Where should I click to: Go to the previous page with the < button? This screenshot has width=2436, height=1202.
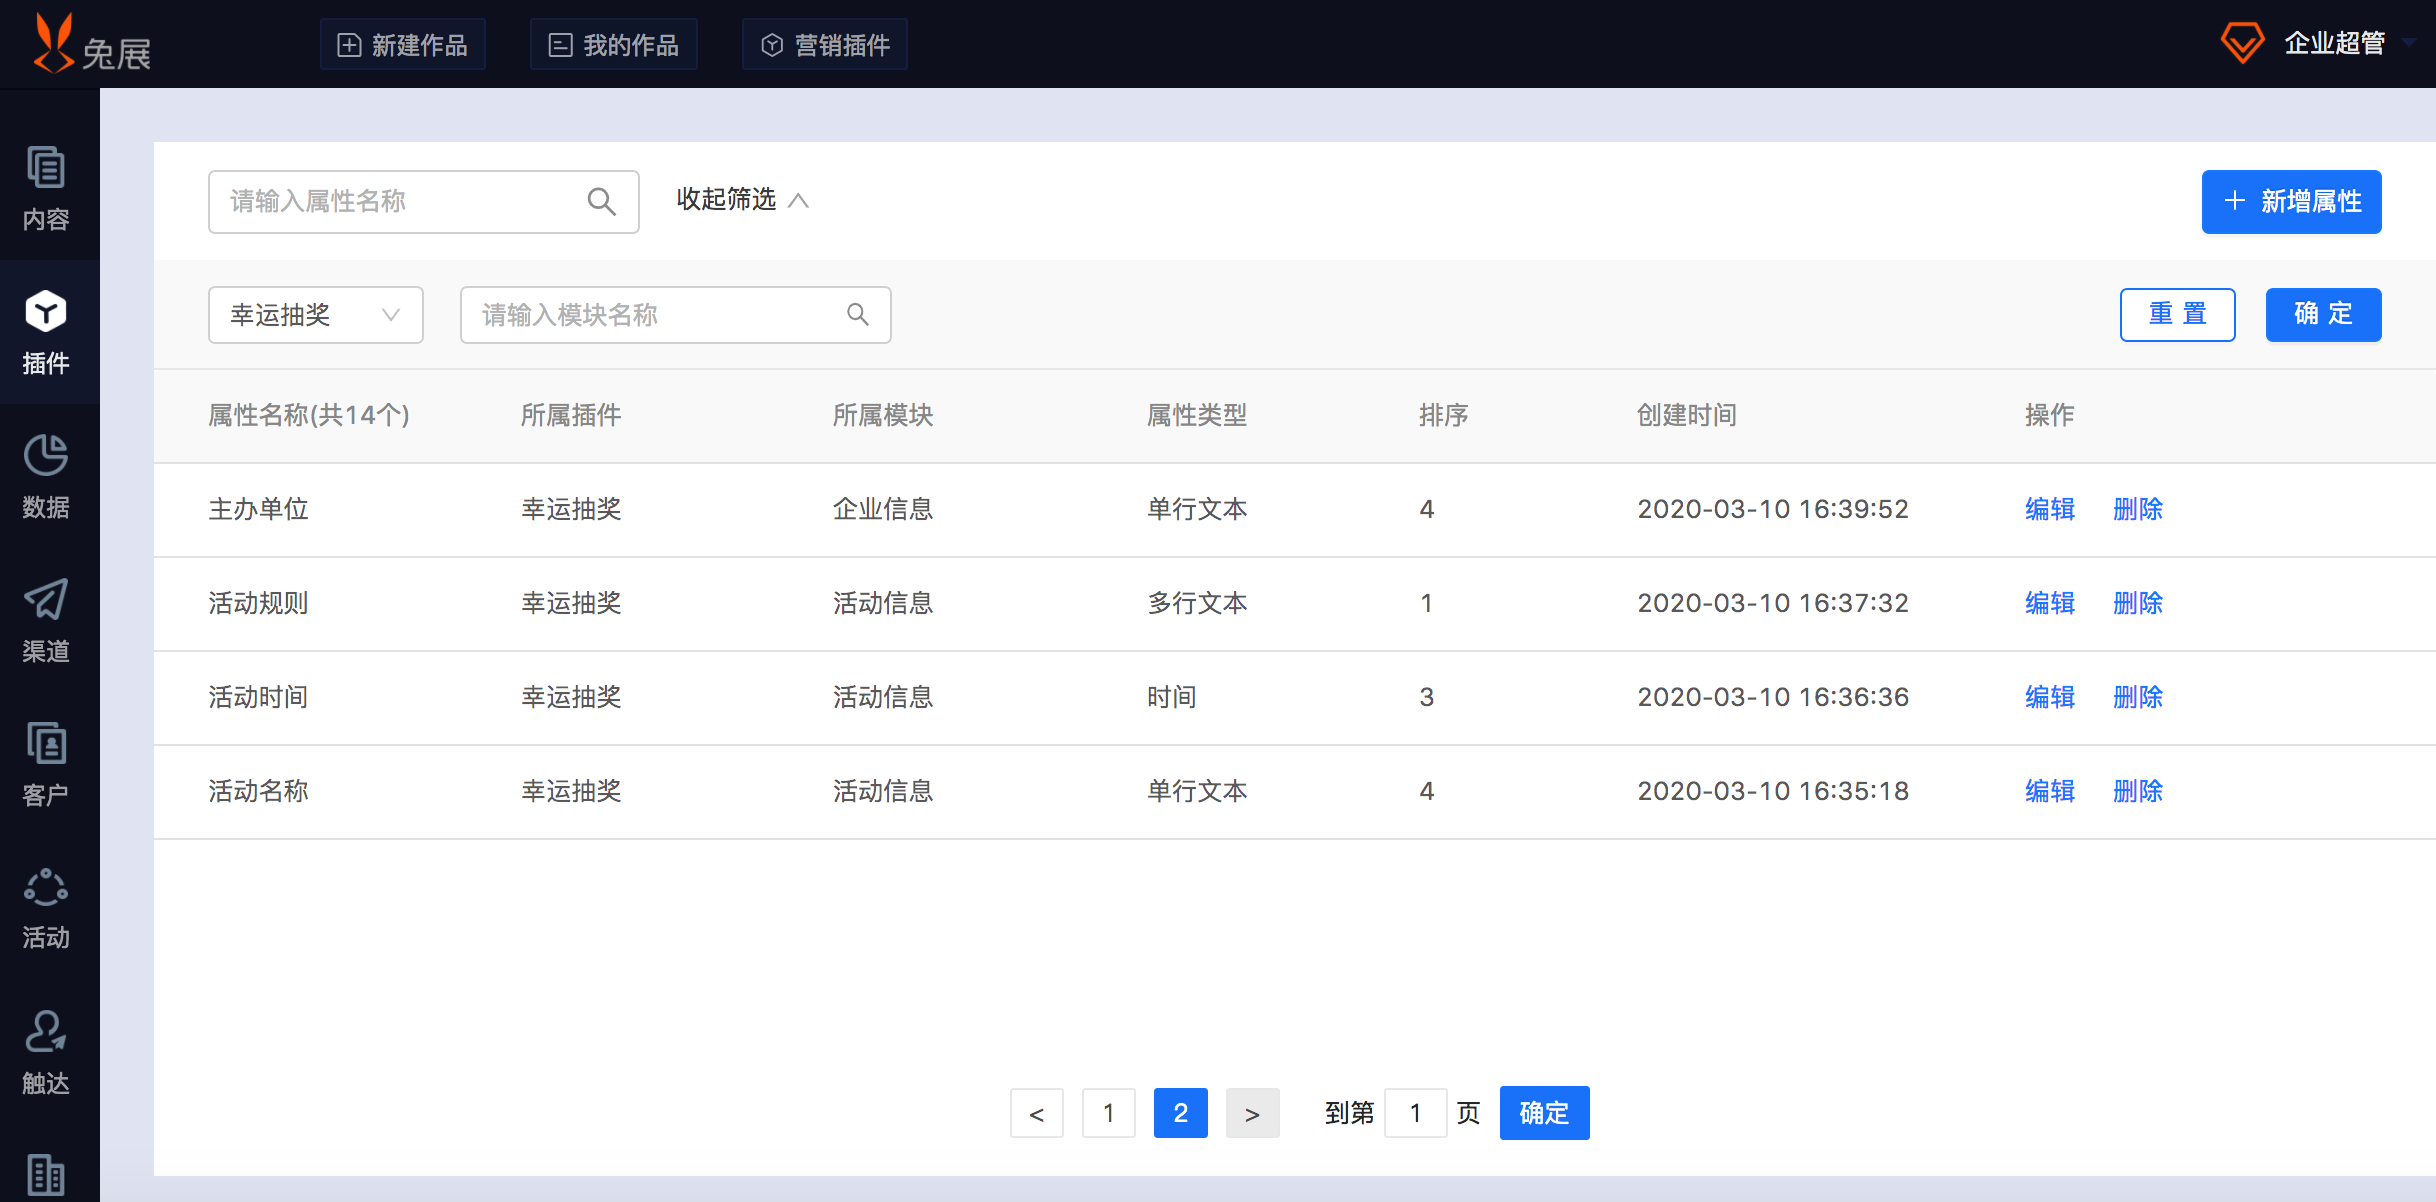(1037, 1113)
